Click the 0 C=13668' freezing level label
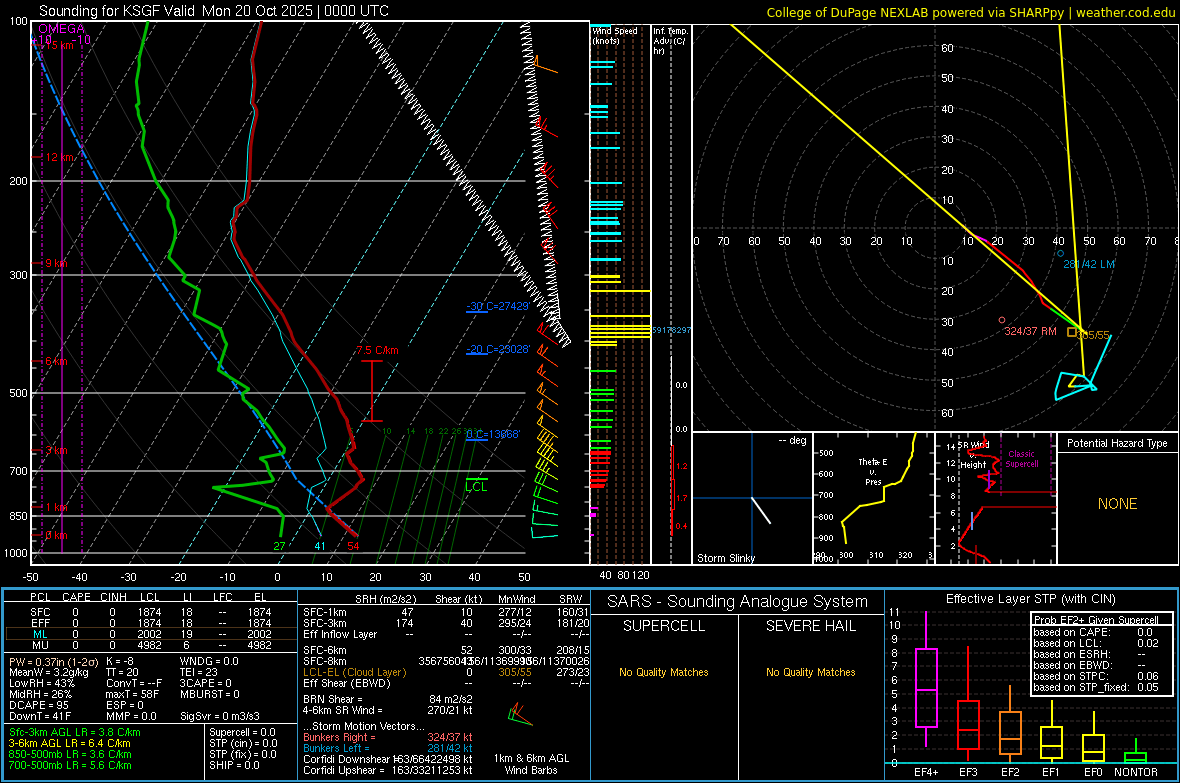Screen dimensions: 1180x783 (x=492, y=434)
